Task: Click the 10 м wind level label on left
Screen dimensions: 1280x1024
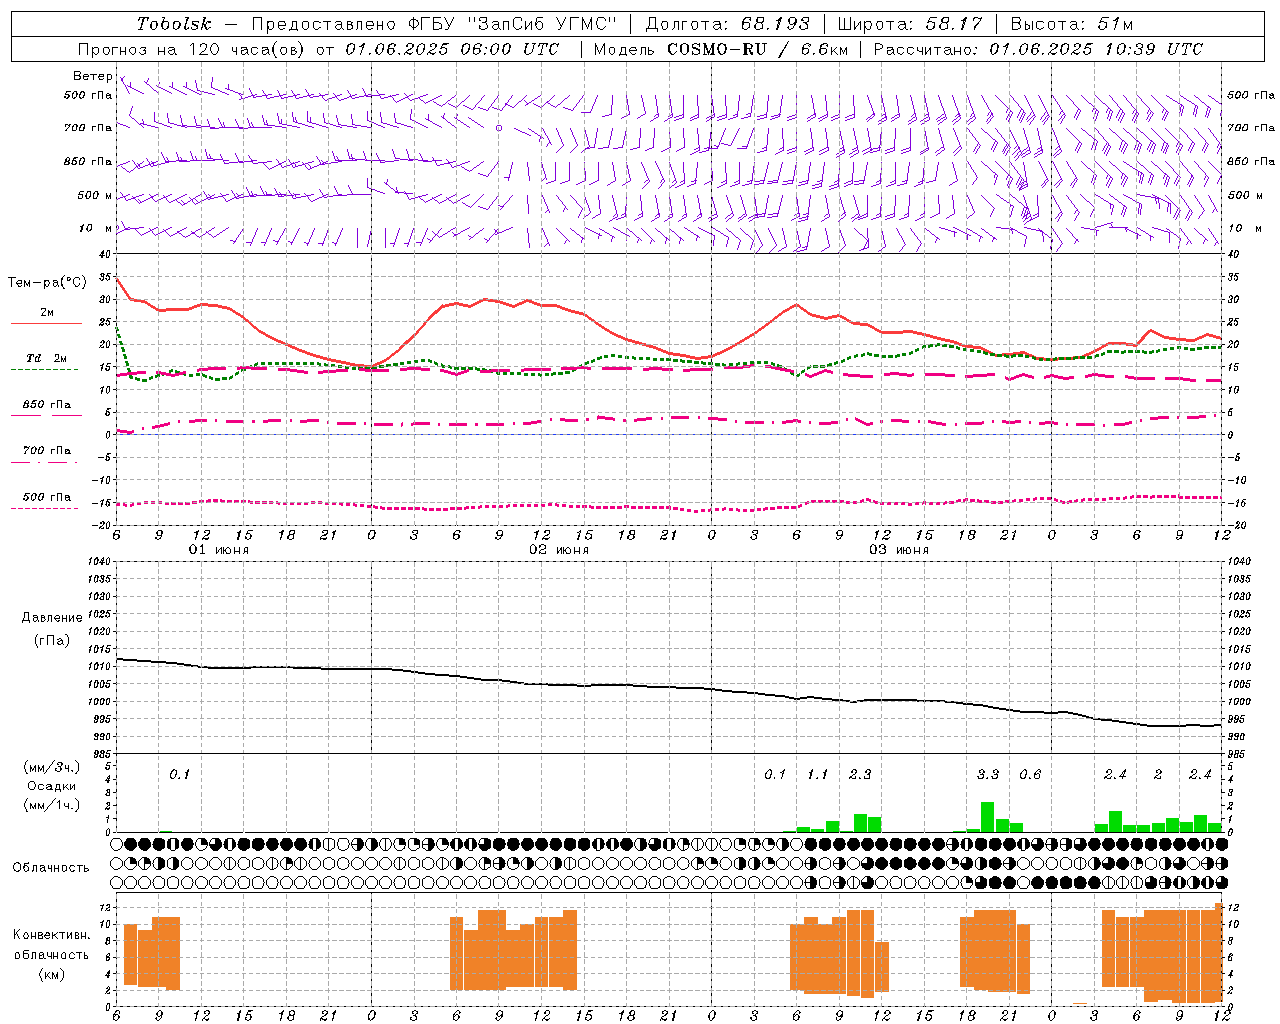Action: coord(95,229)
